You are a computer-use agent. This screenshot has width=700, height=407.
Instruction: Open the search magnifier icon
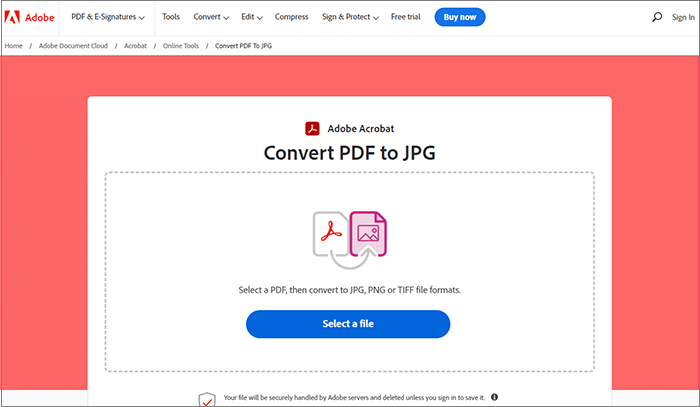(x=657, y=17)
